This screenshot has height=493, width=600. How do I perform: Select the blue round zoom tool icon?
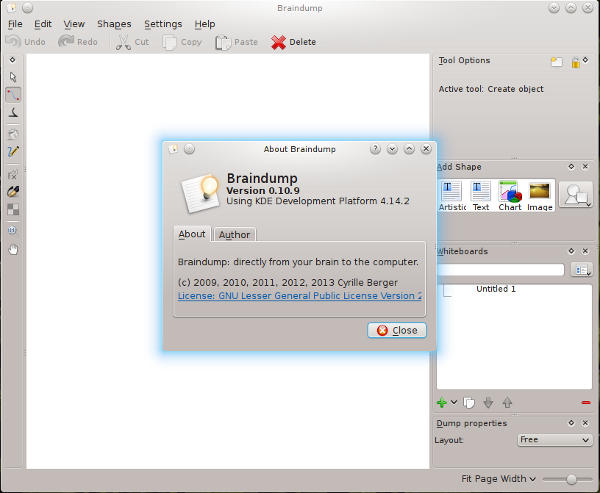point(12,230)
